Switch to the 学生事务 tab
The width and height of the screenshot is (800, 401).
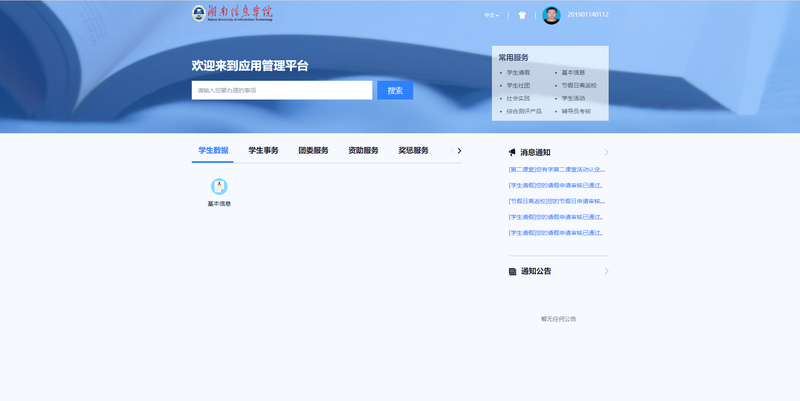coord(263,151)
